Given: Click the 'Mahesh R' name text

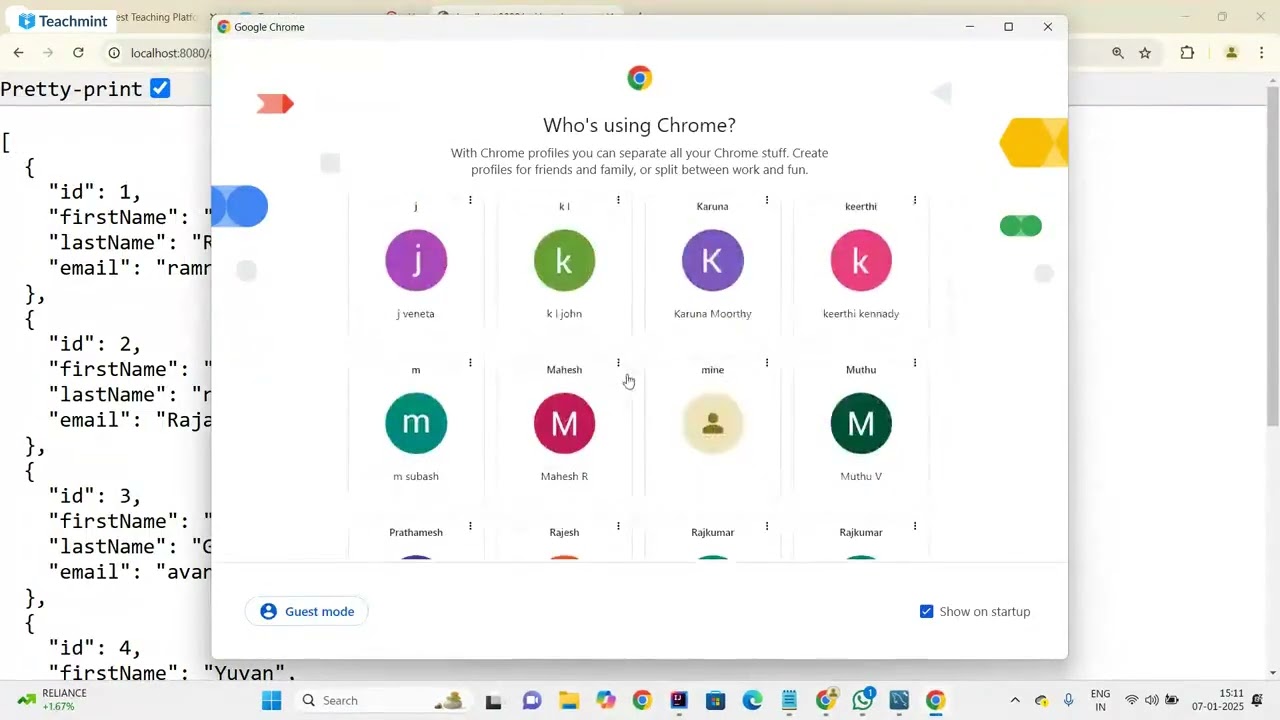Looking at the screenshot, I should [x=564, y=477].
